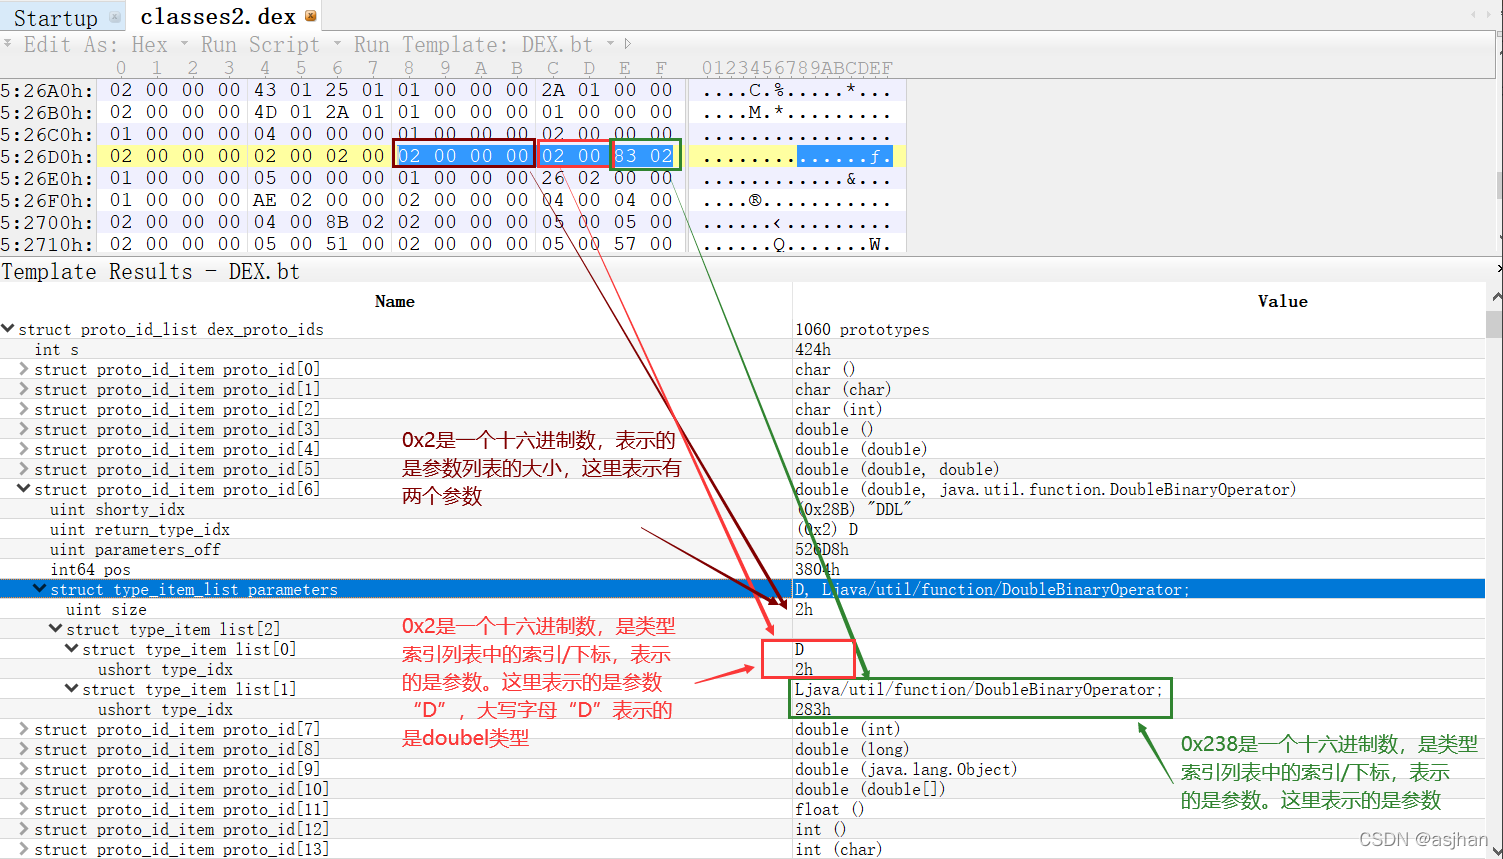Click hex address 5:26D0h row label
This screenshot has height=859, width=1503.
click(47, 156)
